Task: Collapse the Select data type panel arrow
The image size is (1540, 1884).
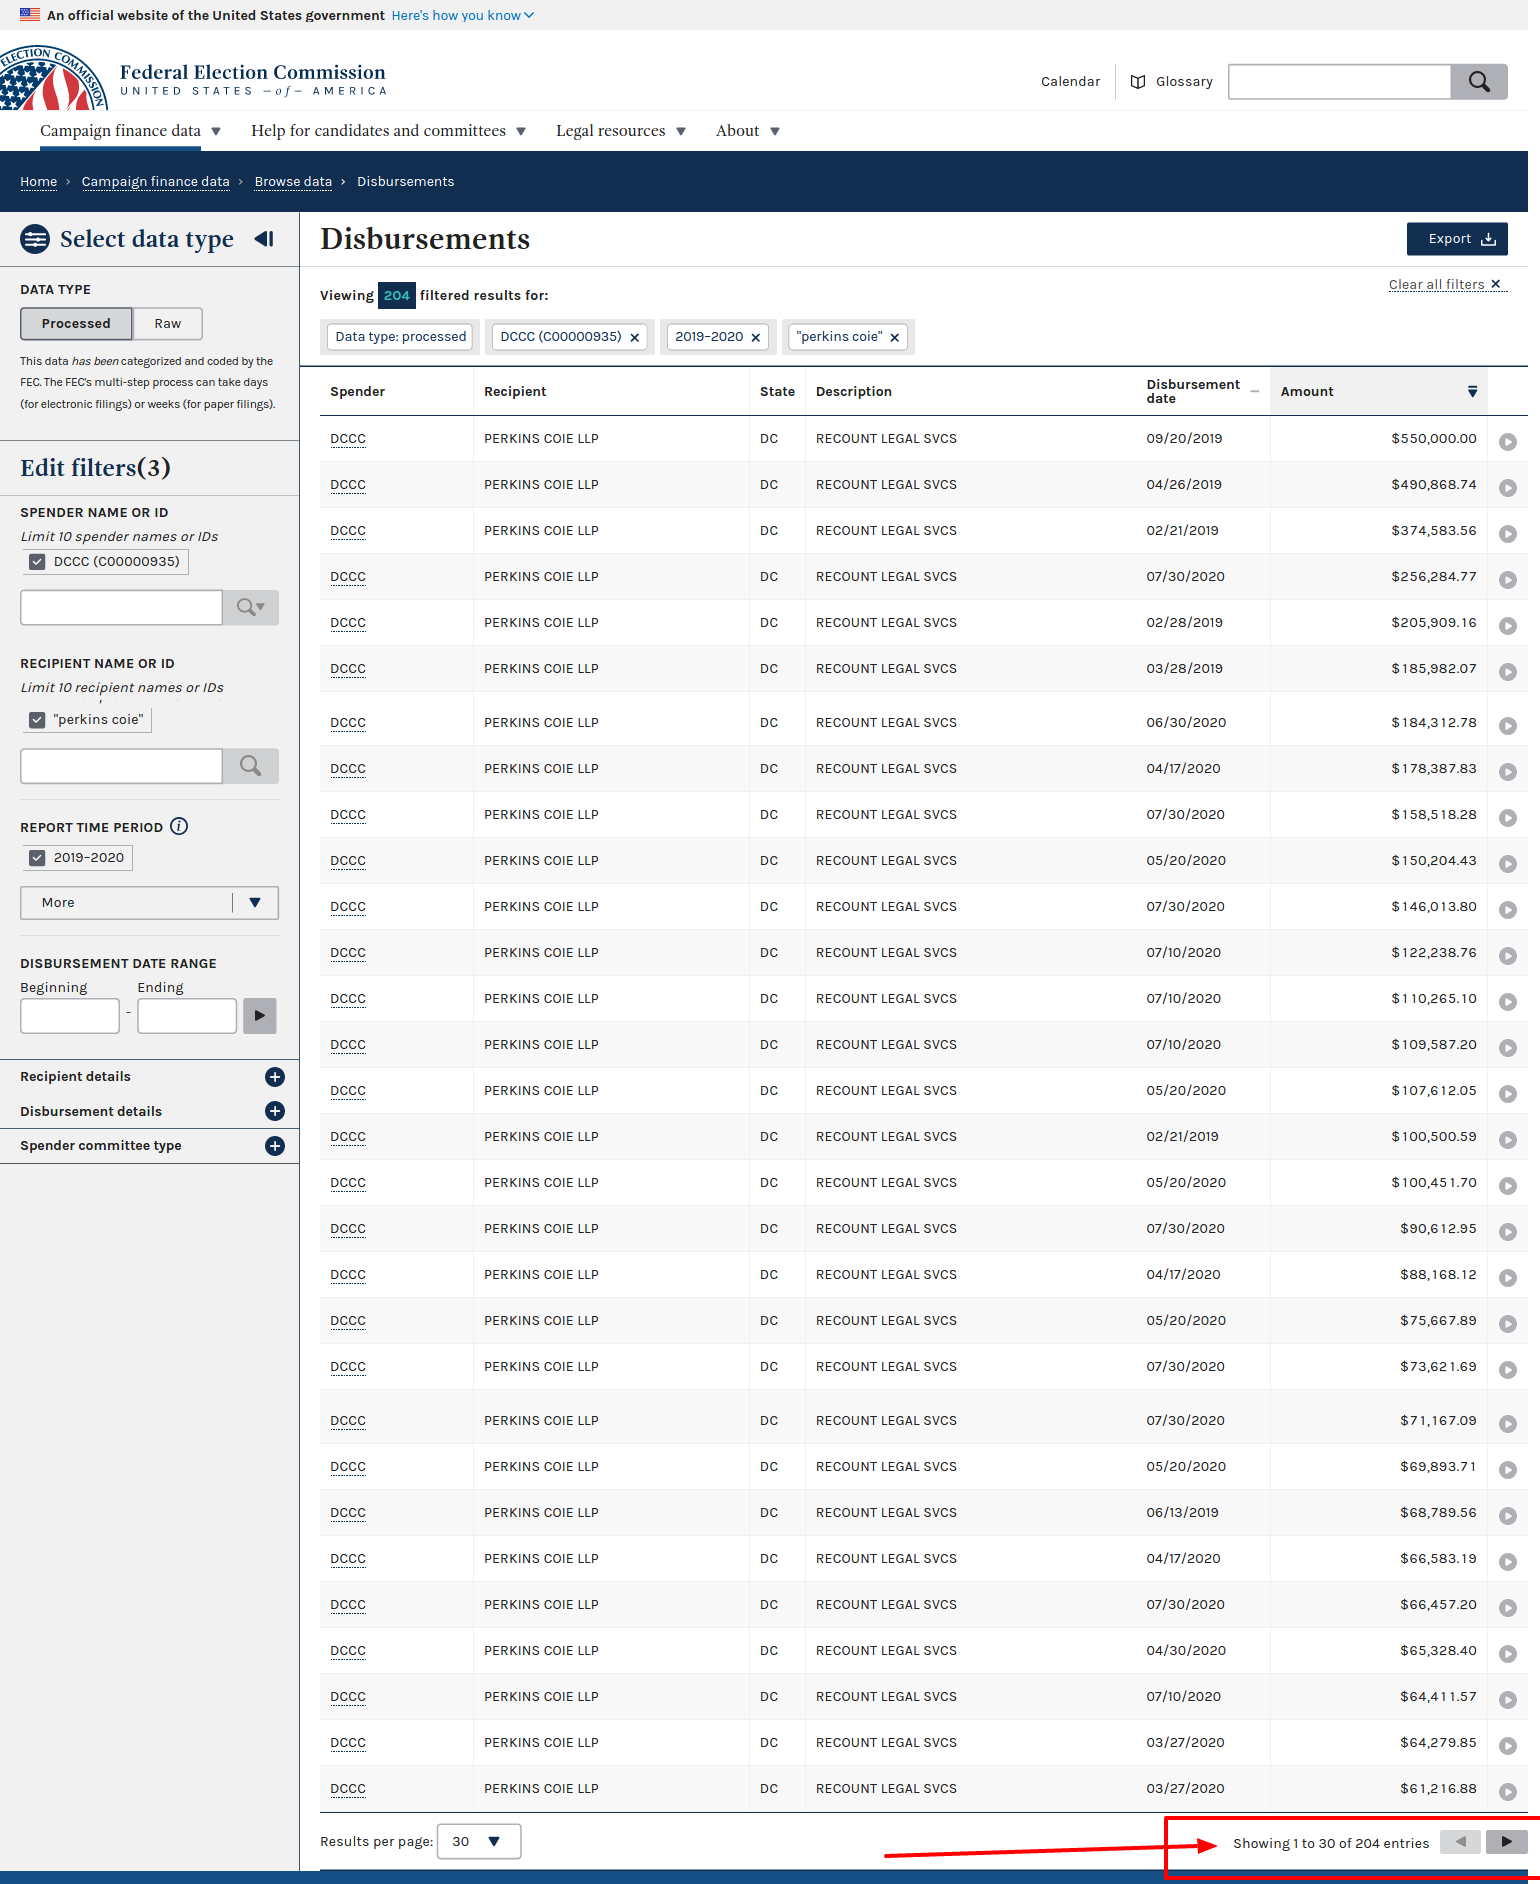Action: pyautogui.click(x=264, y=239)
